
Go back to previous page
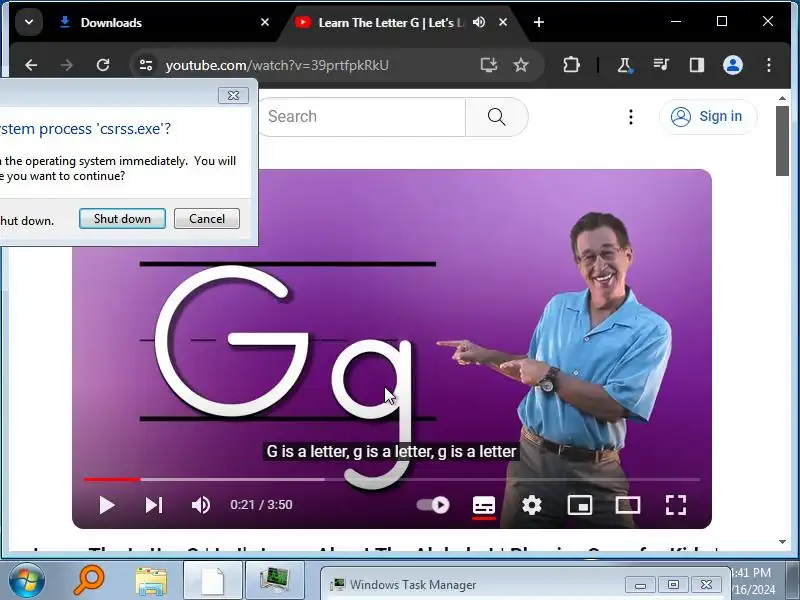click(31, 65)
